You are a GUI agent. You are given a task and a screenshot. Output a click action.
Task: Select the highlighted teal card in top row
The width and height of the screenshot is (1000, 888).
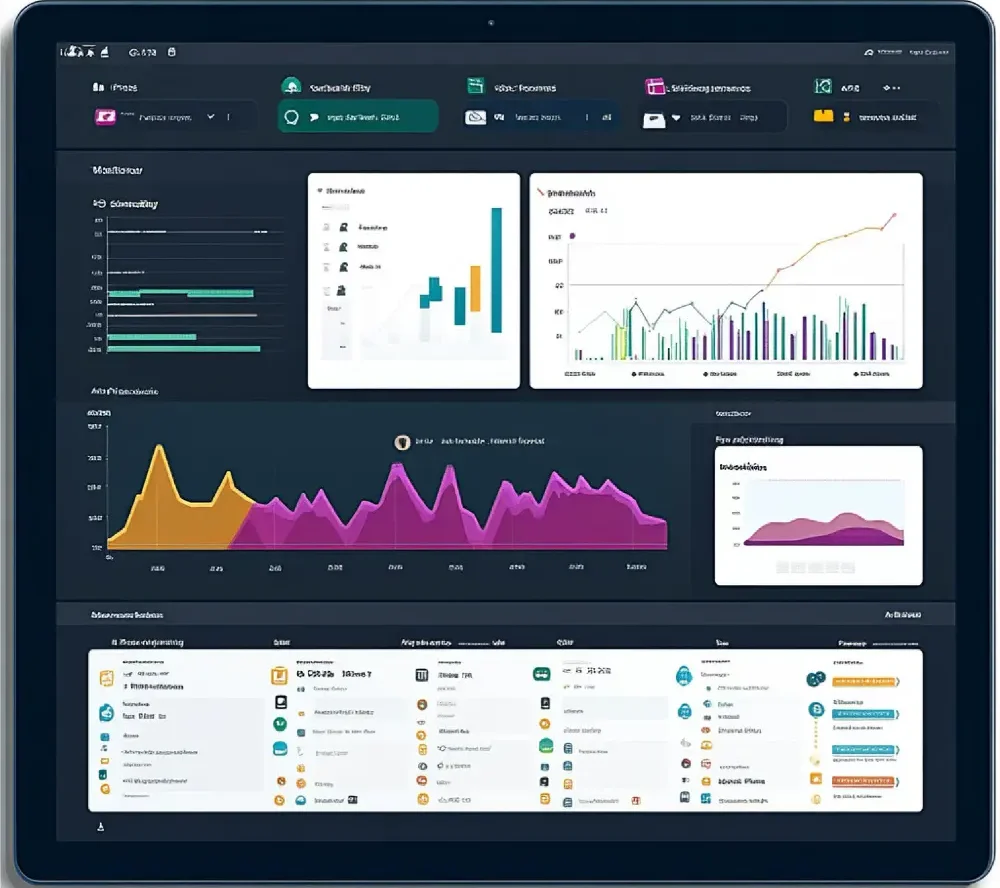click(x=357, y=117)
